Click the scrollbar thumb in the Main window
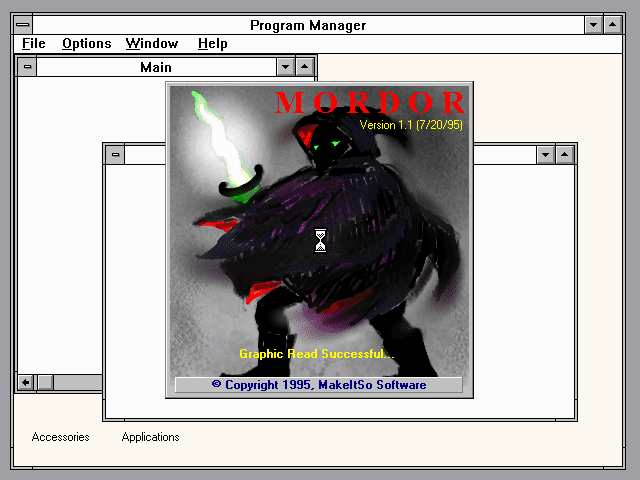 45,382
